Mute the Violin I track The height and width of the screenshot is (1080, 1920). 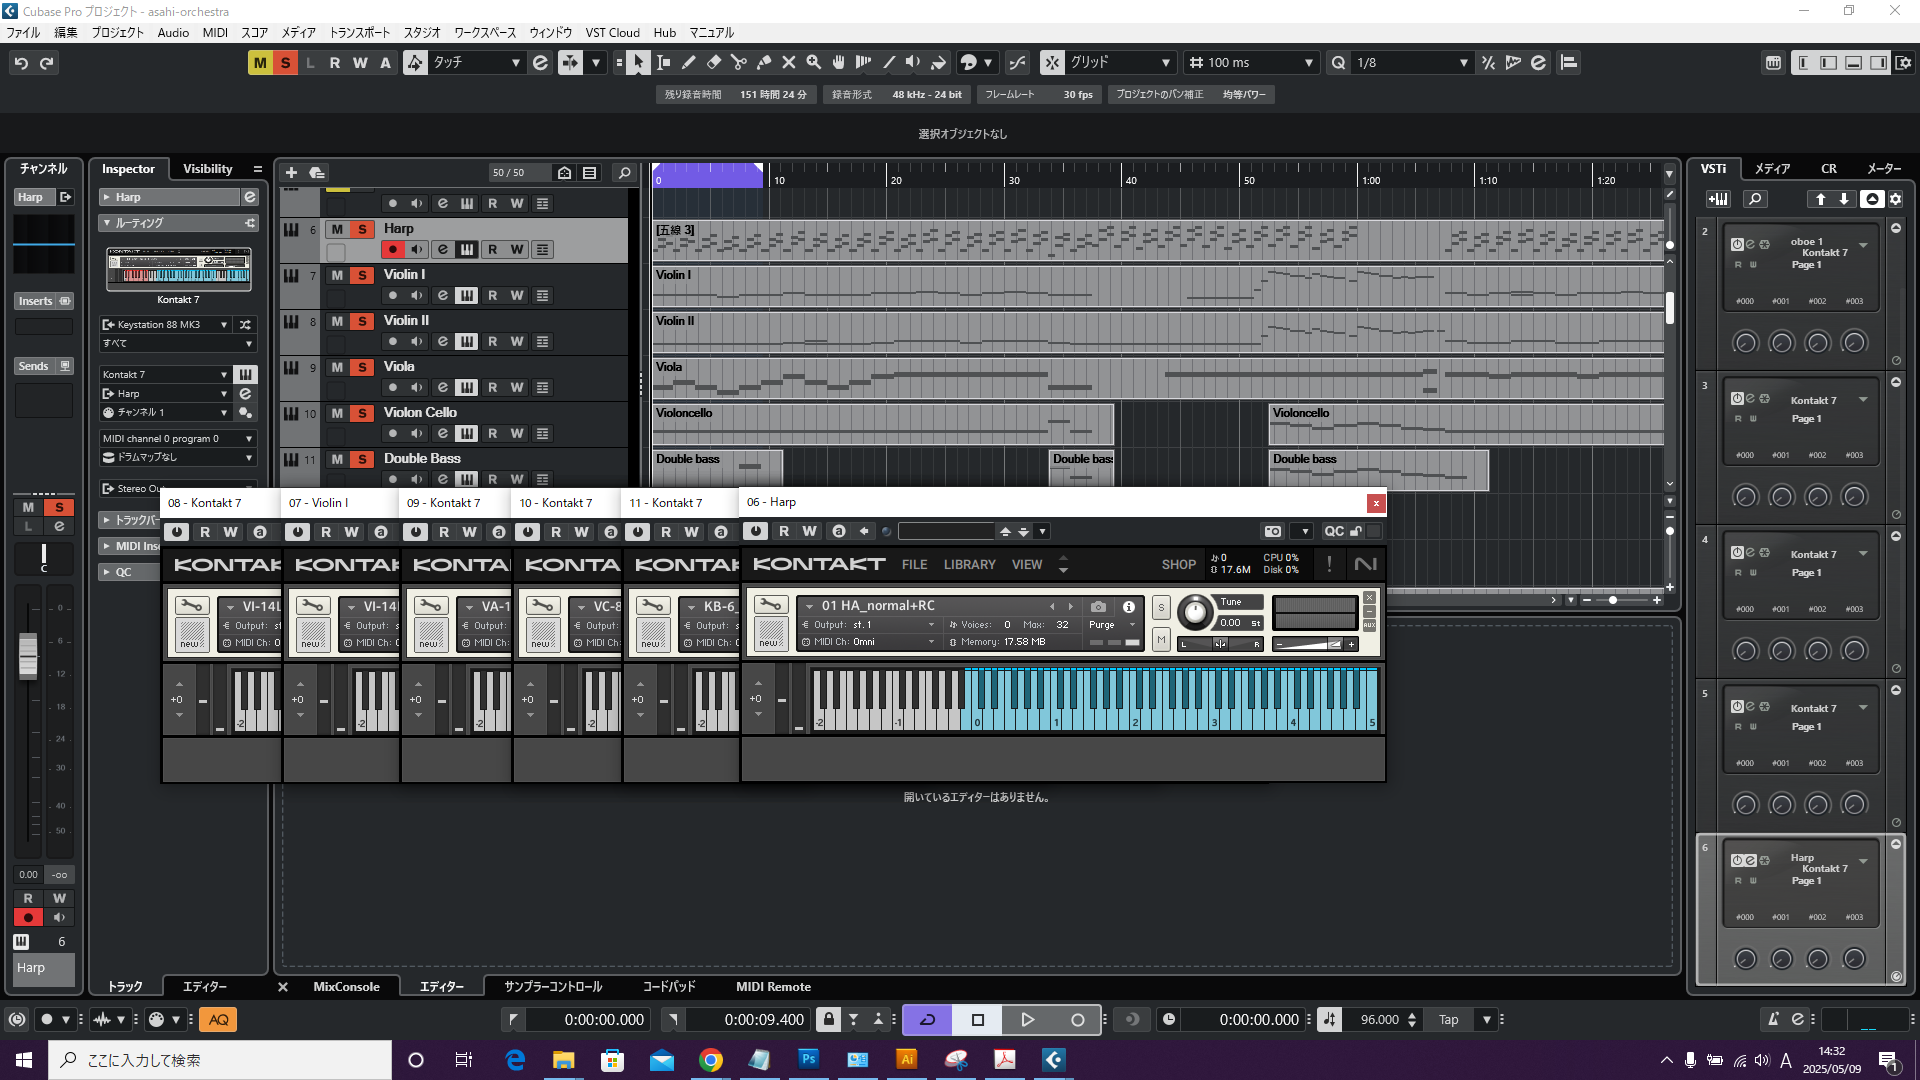tap(337, 275)
